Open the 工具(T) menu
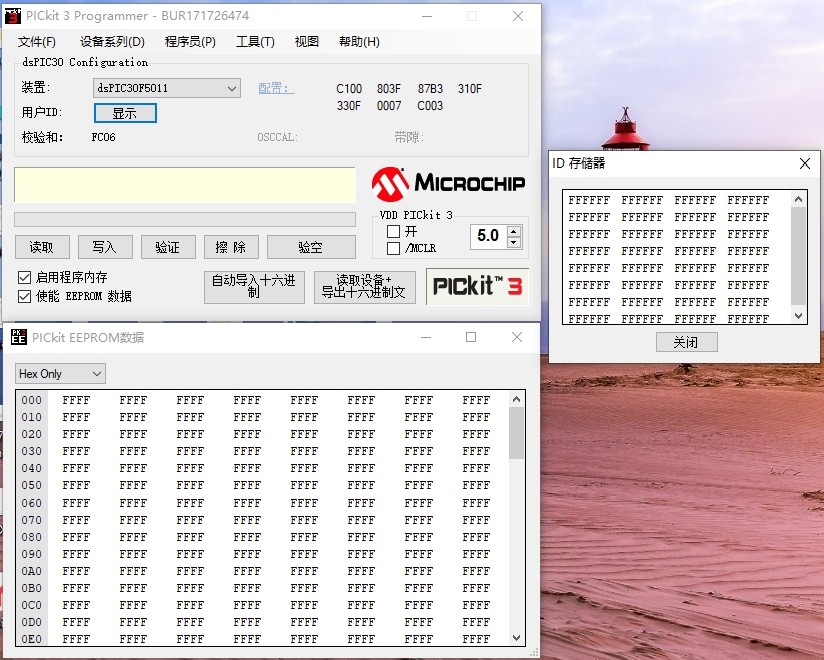 (255, 42)
